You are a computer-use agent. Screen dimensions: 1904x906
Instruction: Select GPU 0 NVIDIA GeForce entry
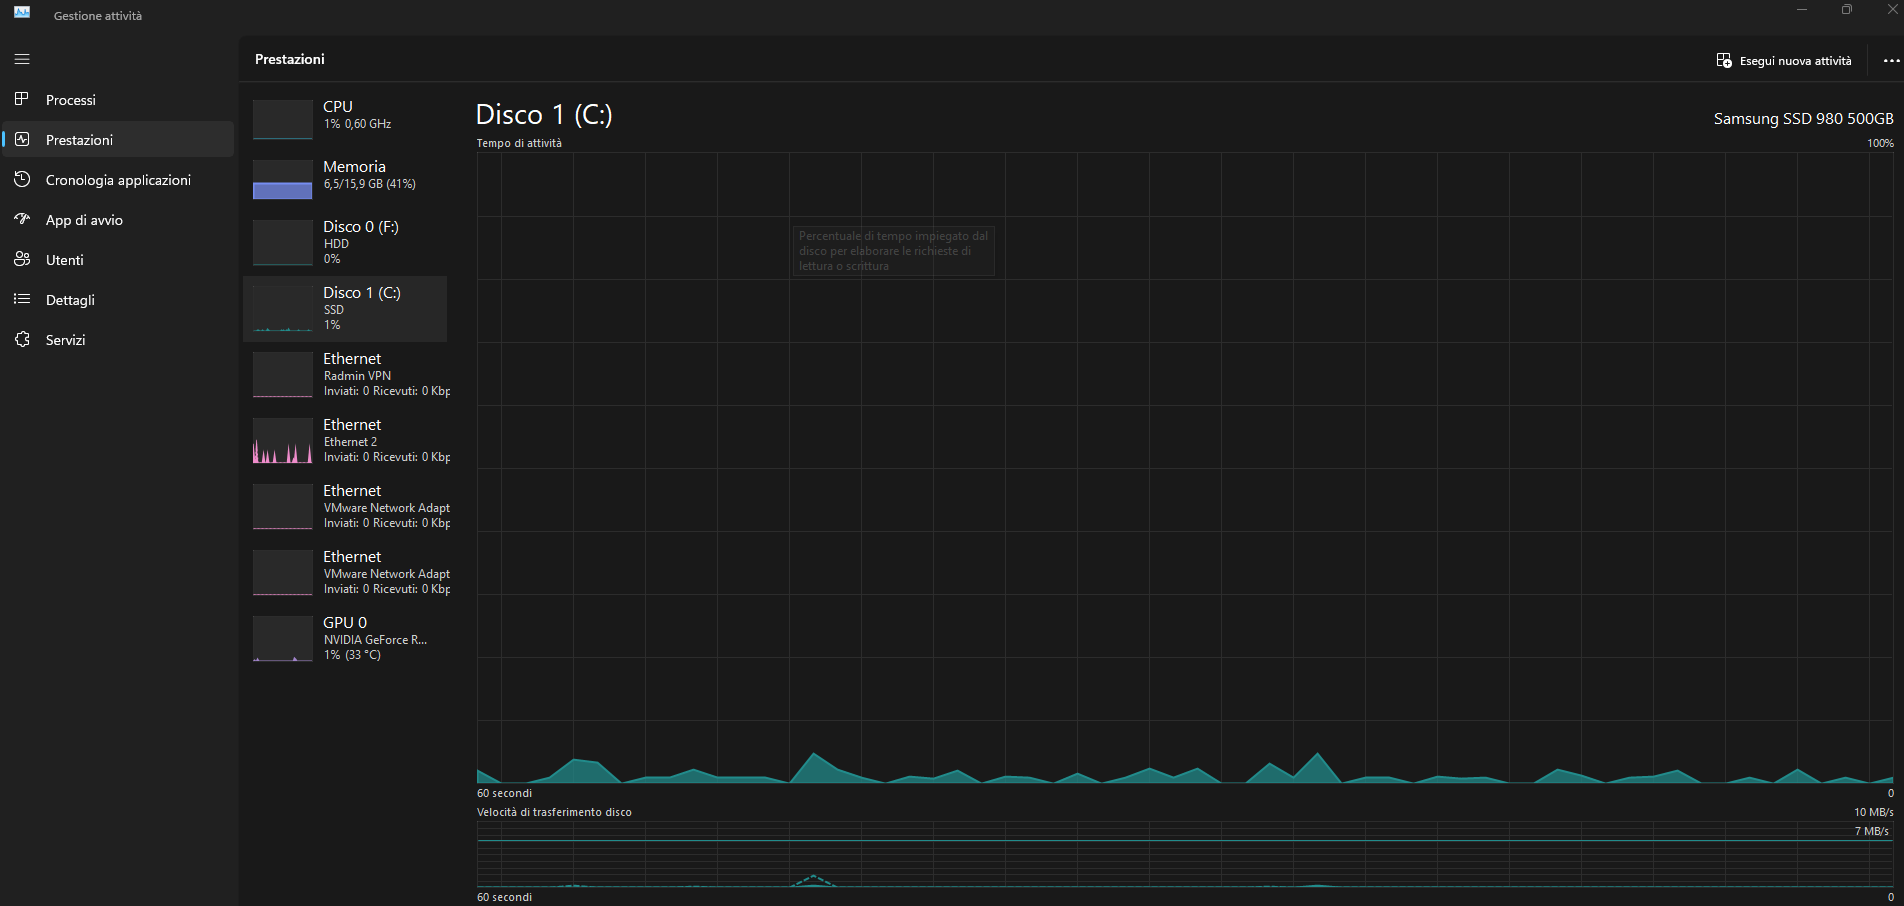coord(345,638)
